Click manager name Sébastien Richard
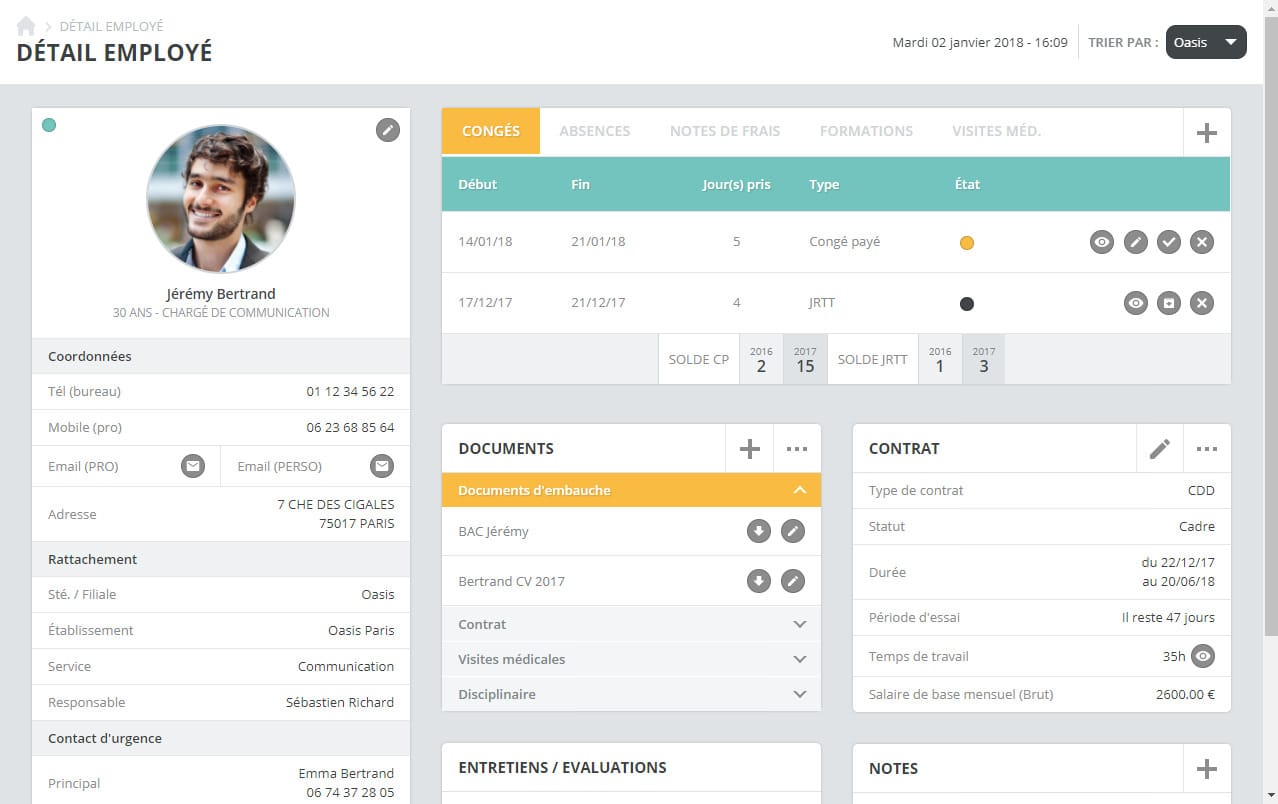The width and height of the screenshot is (1278, 804). click(x=340, y=702)
